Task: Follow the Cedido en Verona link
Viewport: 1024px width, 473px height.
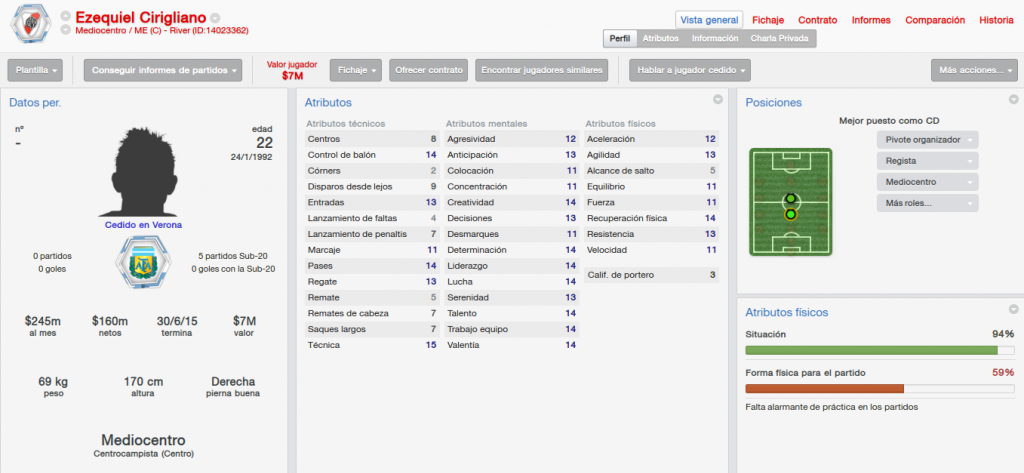Action: 143,225
